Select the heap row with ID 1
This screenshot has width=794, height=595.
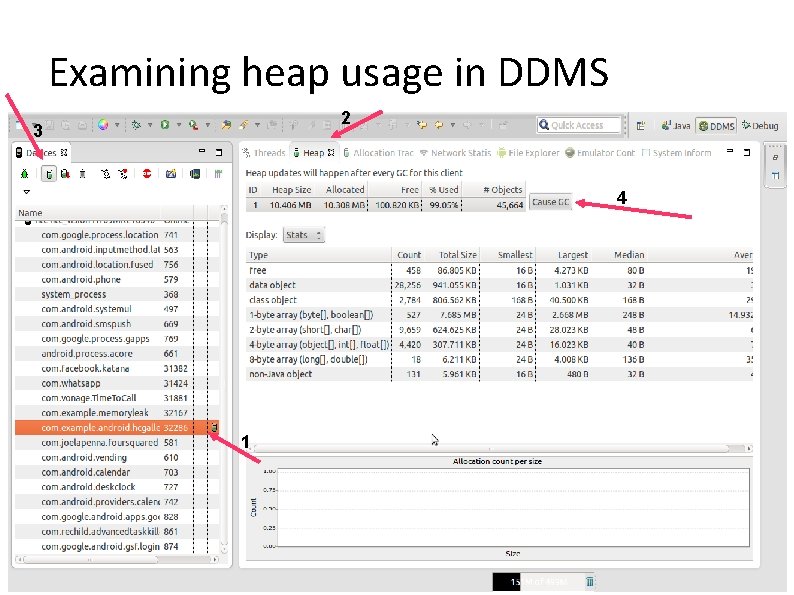click(385, 205)
